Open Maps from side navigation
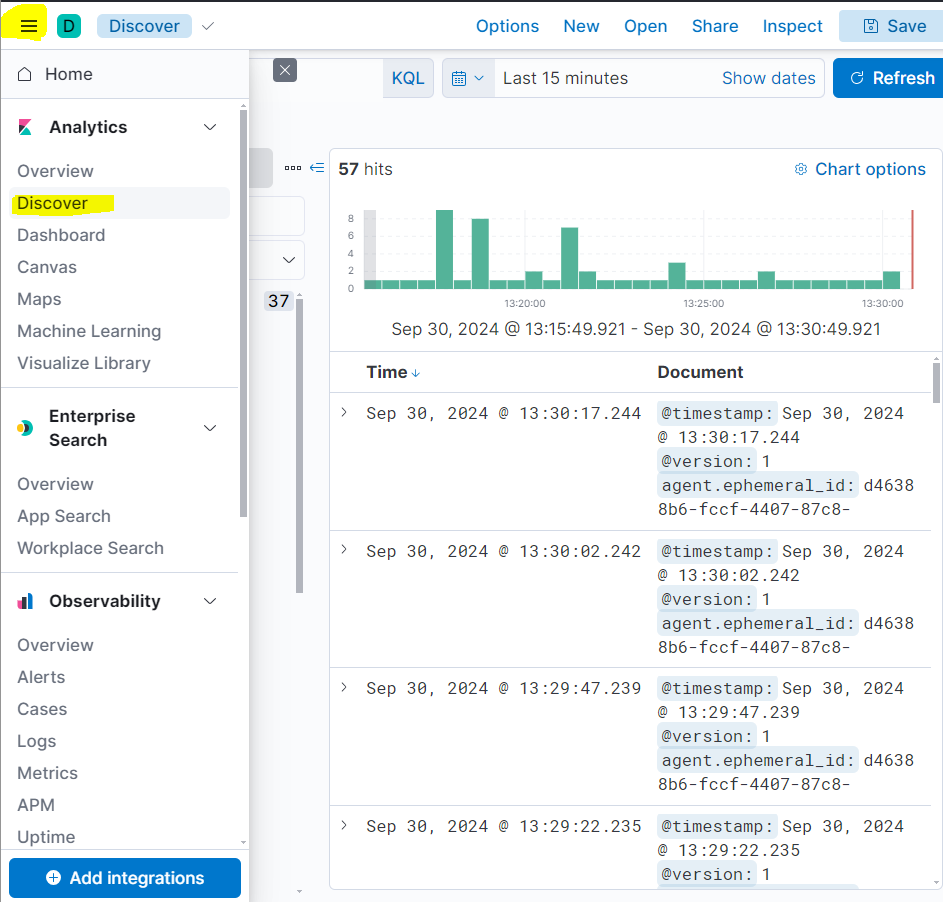 [x=39, y=299]
